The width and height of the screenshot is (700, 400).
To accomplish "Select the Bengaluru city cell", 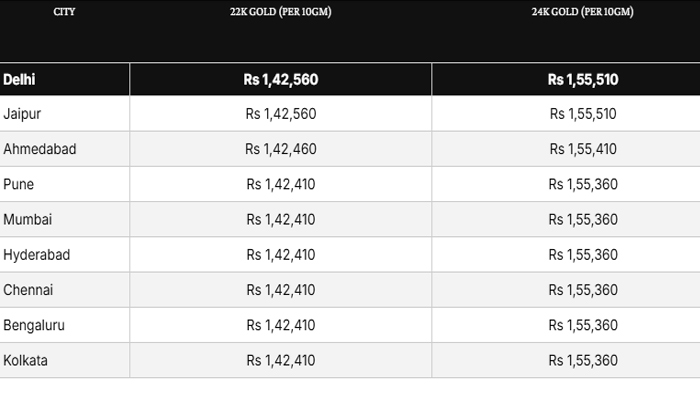I will [35, 325].
